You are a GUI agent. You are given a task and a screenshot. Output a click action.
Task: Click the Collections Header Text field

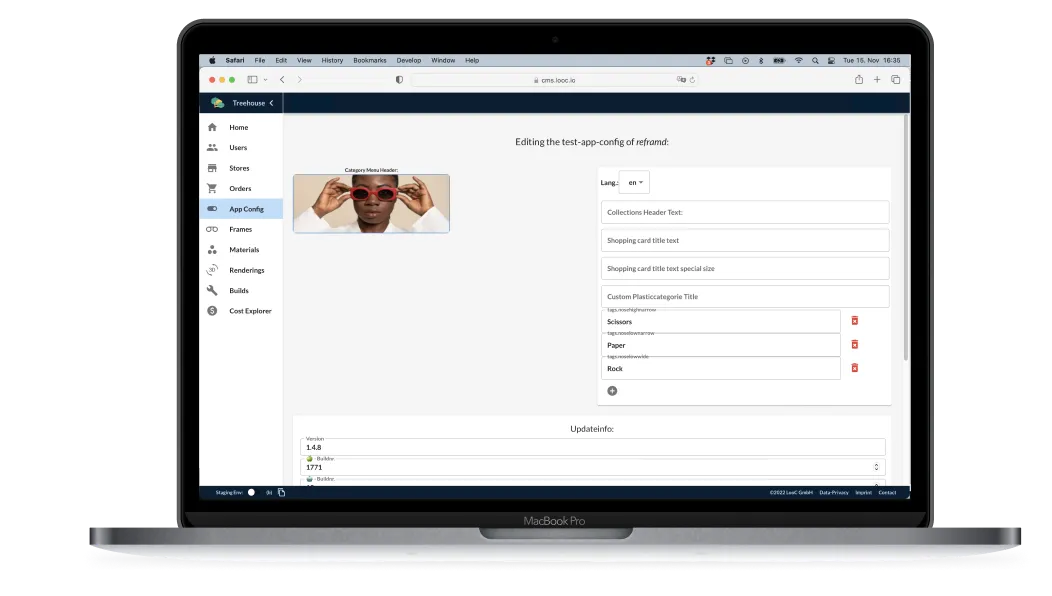[745, 212]
